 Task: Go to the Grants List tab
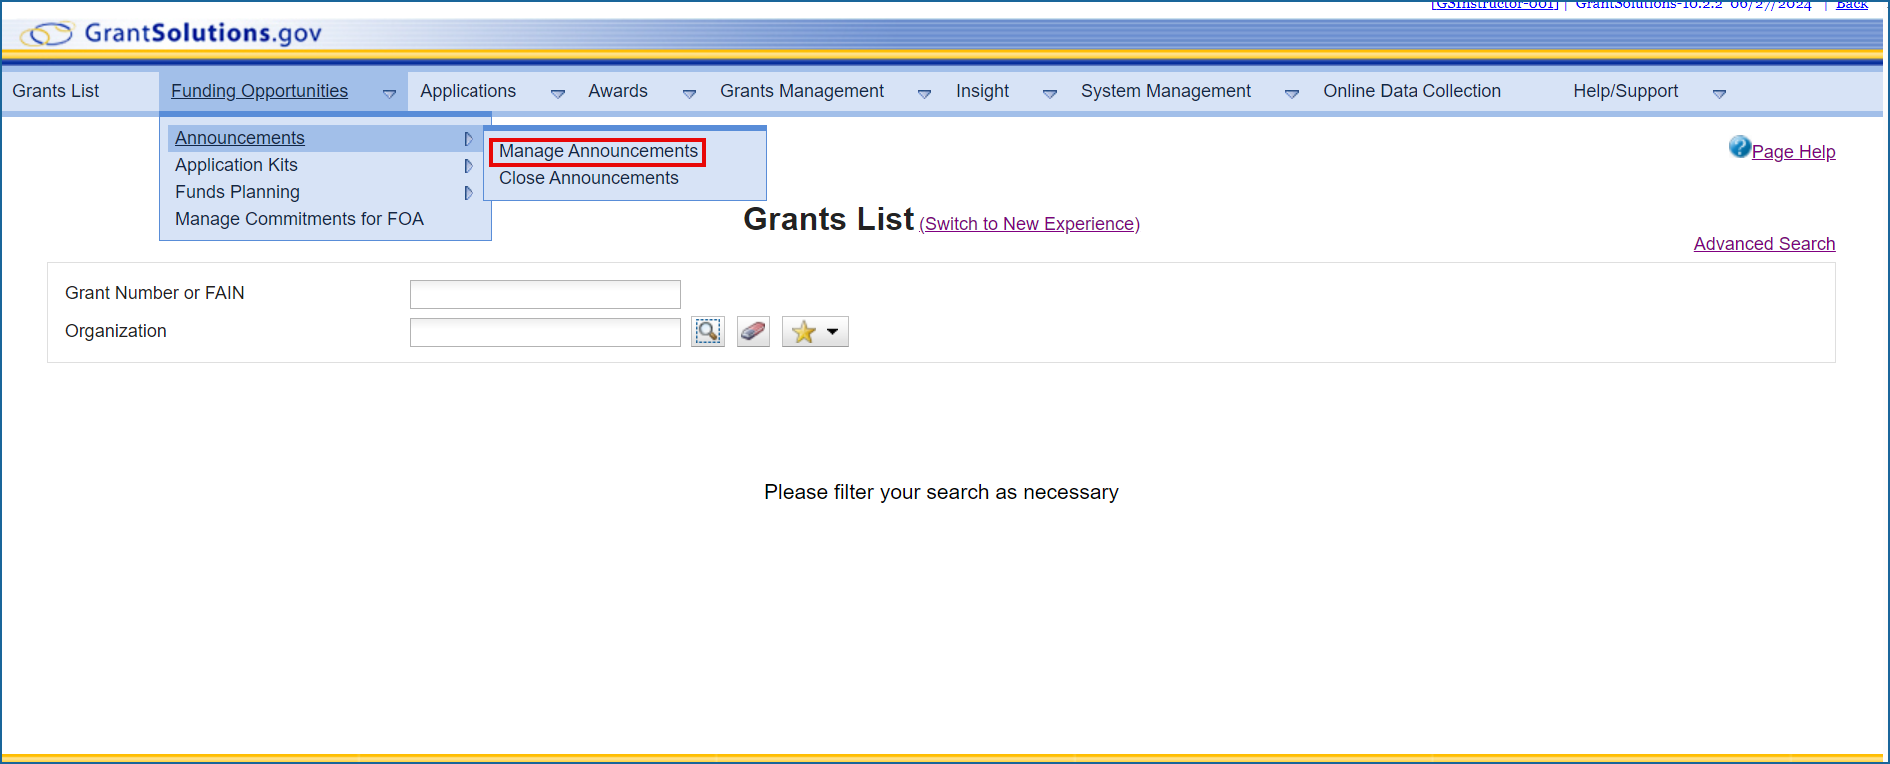tap(56, 91)
